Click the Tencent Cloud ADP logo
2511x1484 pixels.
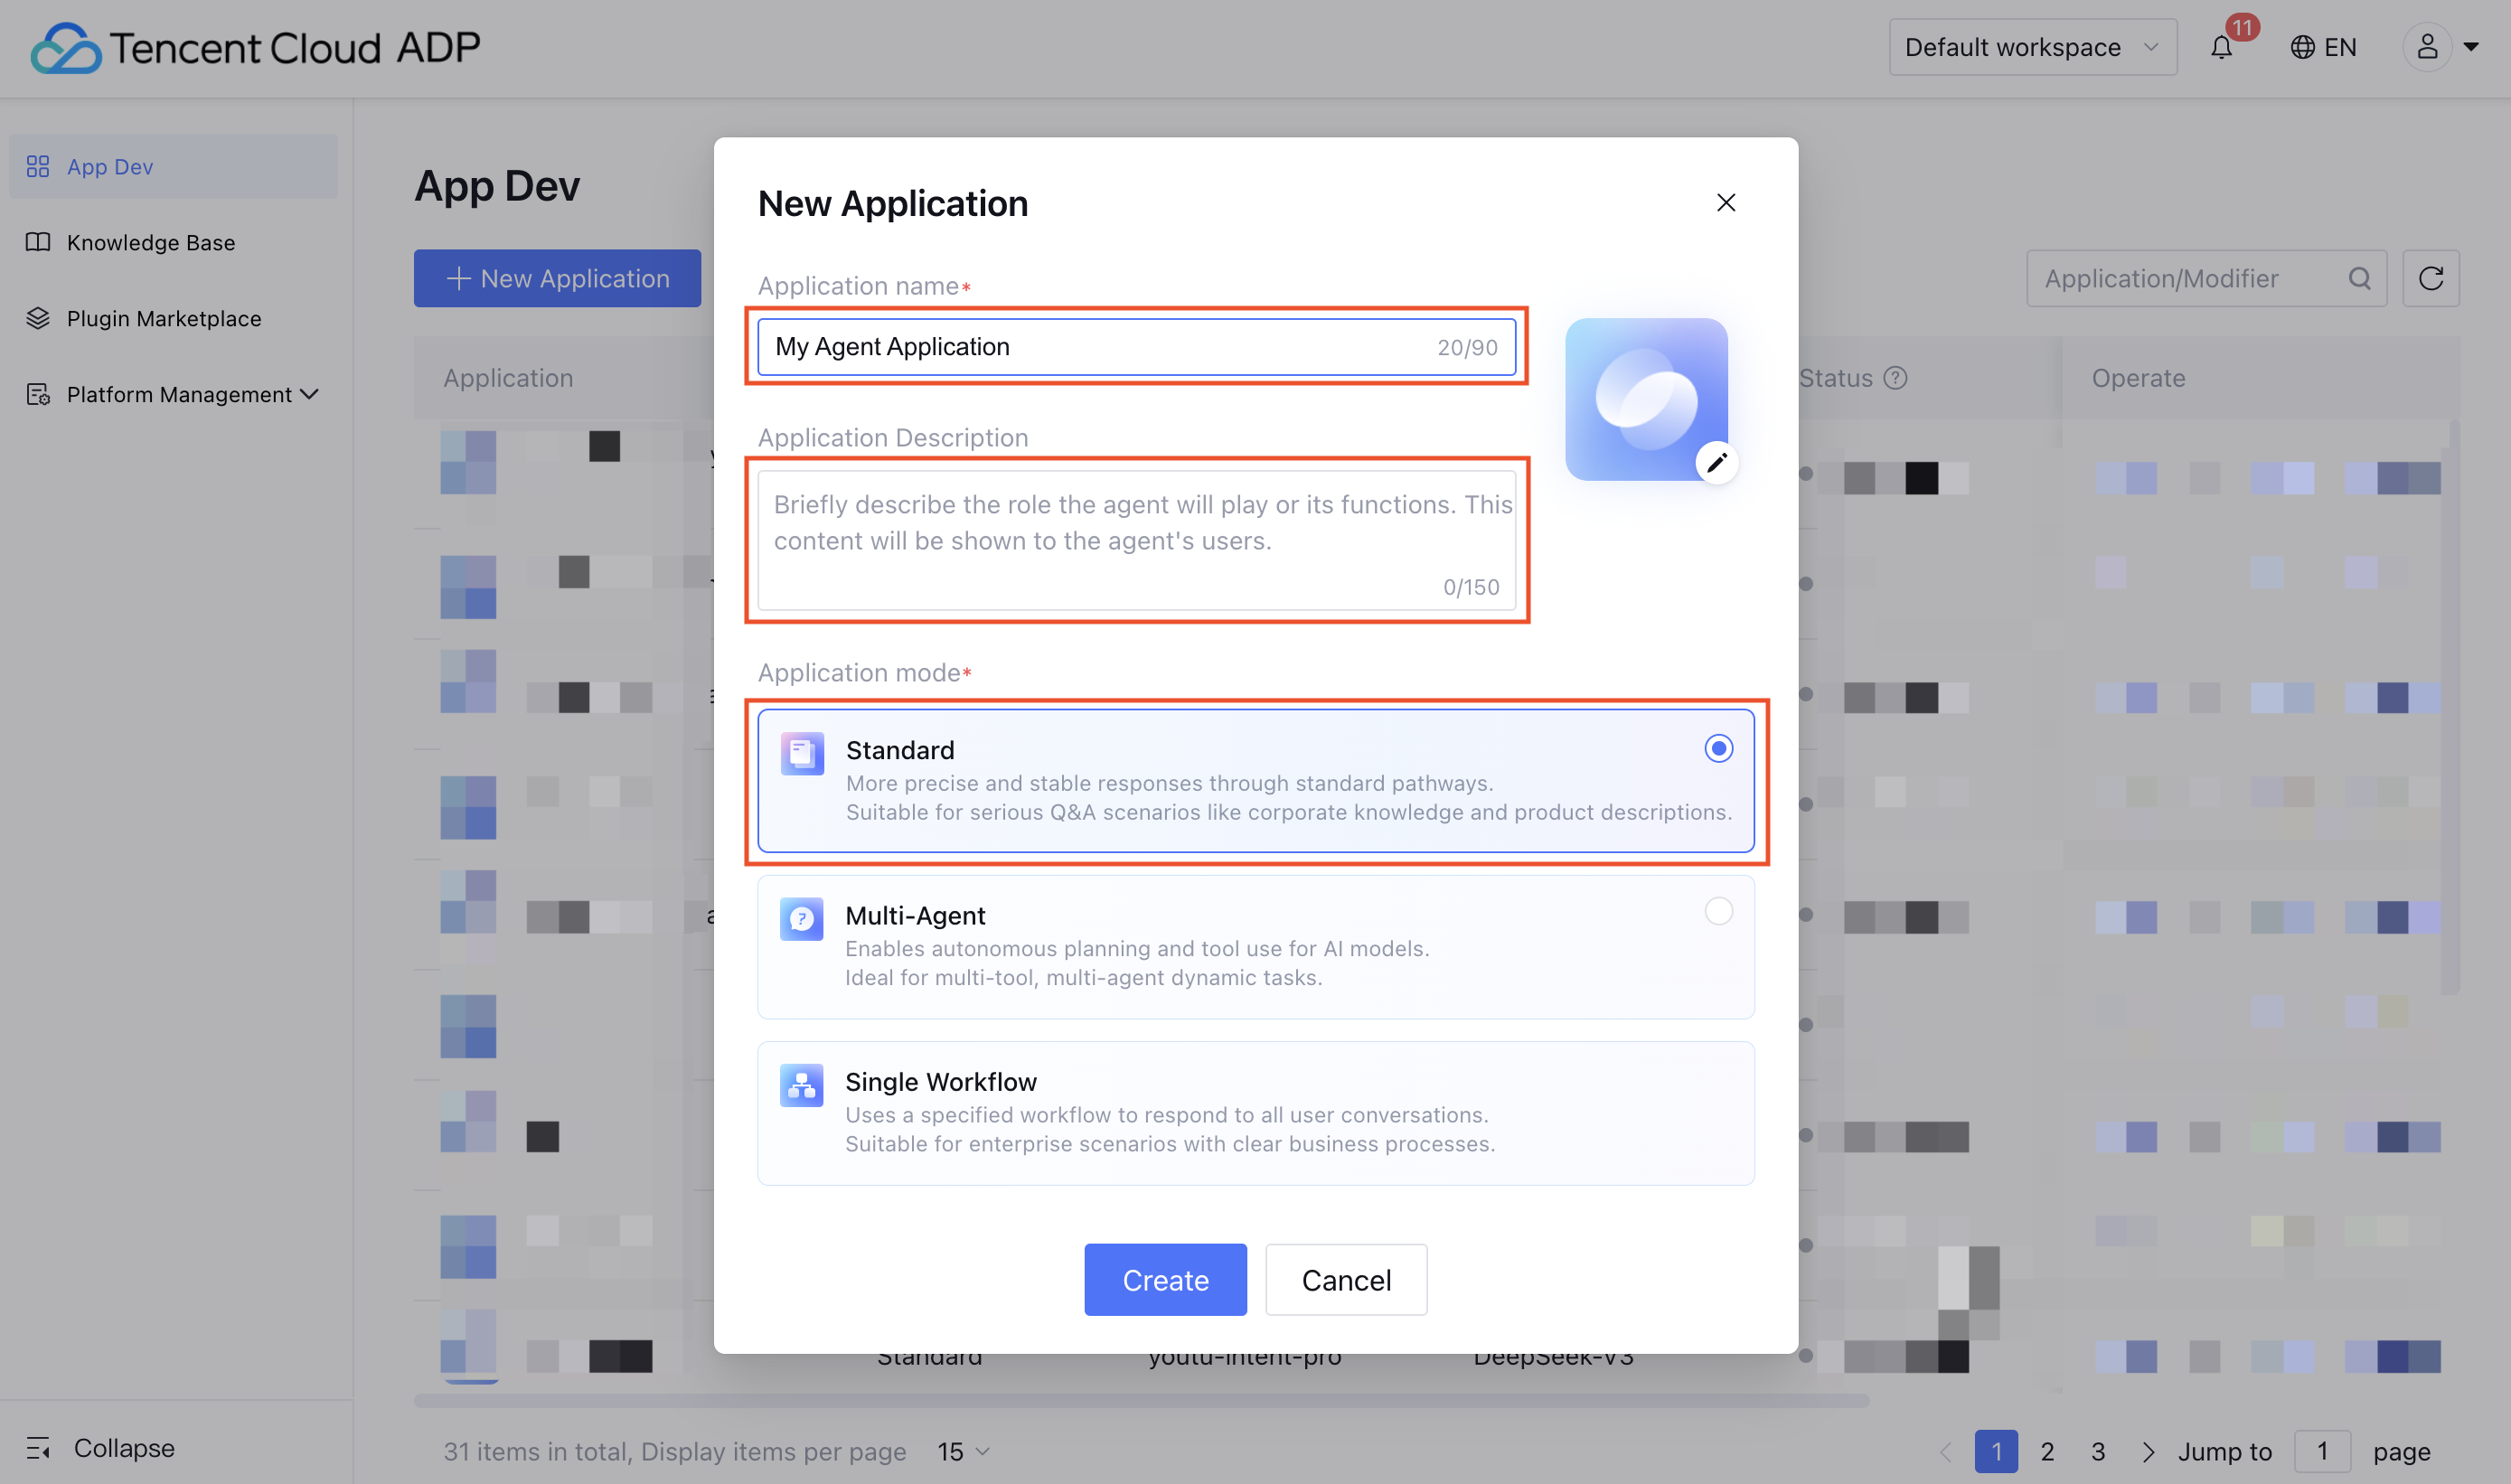pyautogui.click(x=255, y=47)
